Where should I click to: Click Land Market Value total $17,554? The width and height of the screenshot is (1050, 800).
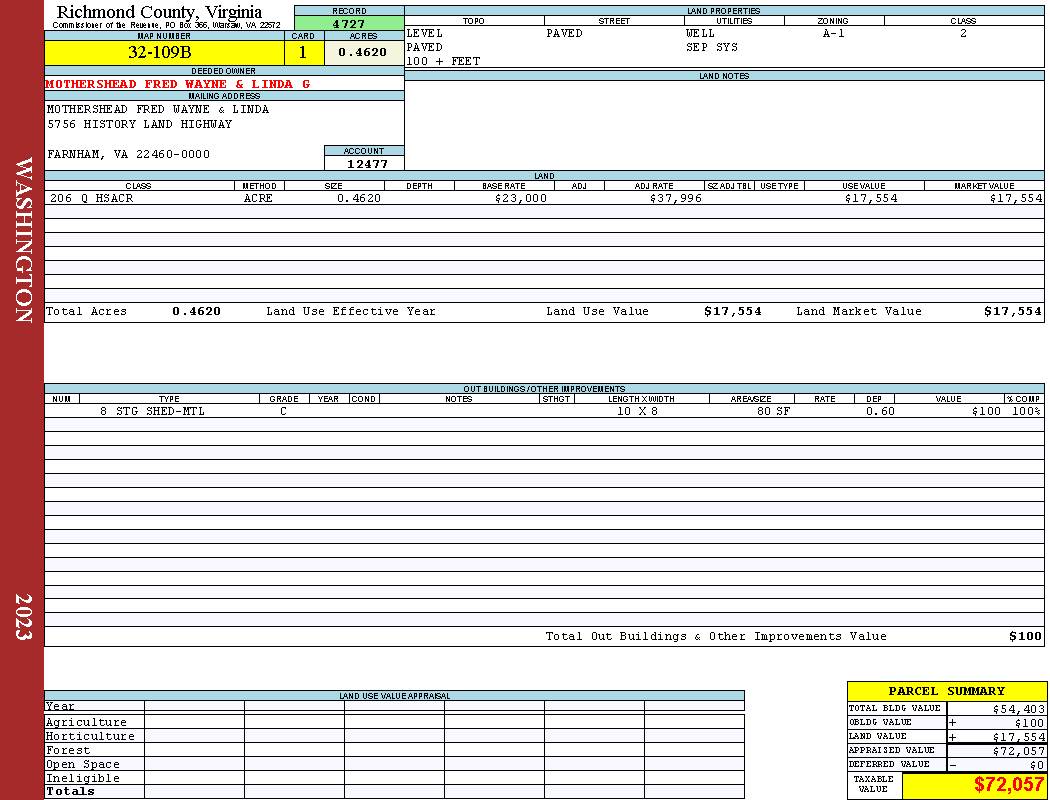[x=1012, y=311]
